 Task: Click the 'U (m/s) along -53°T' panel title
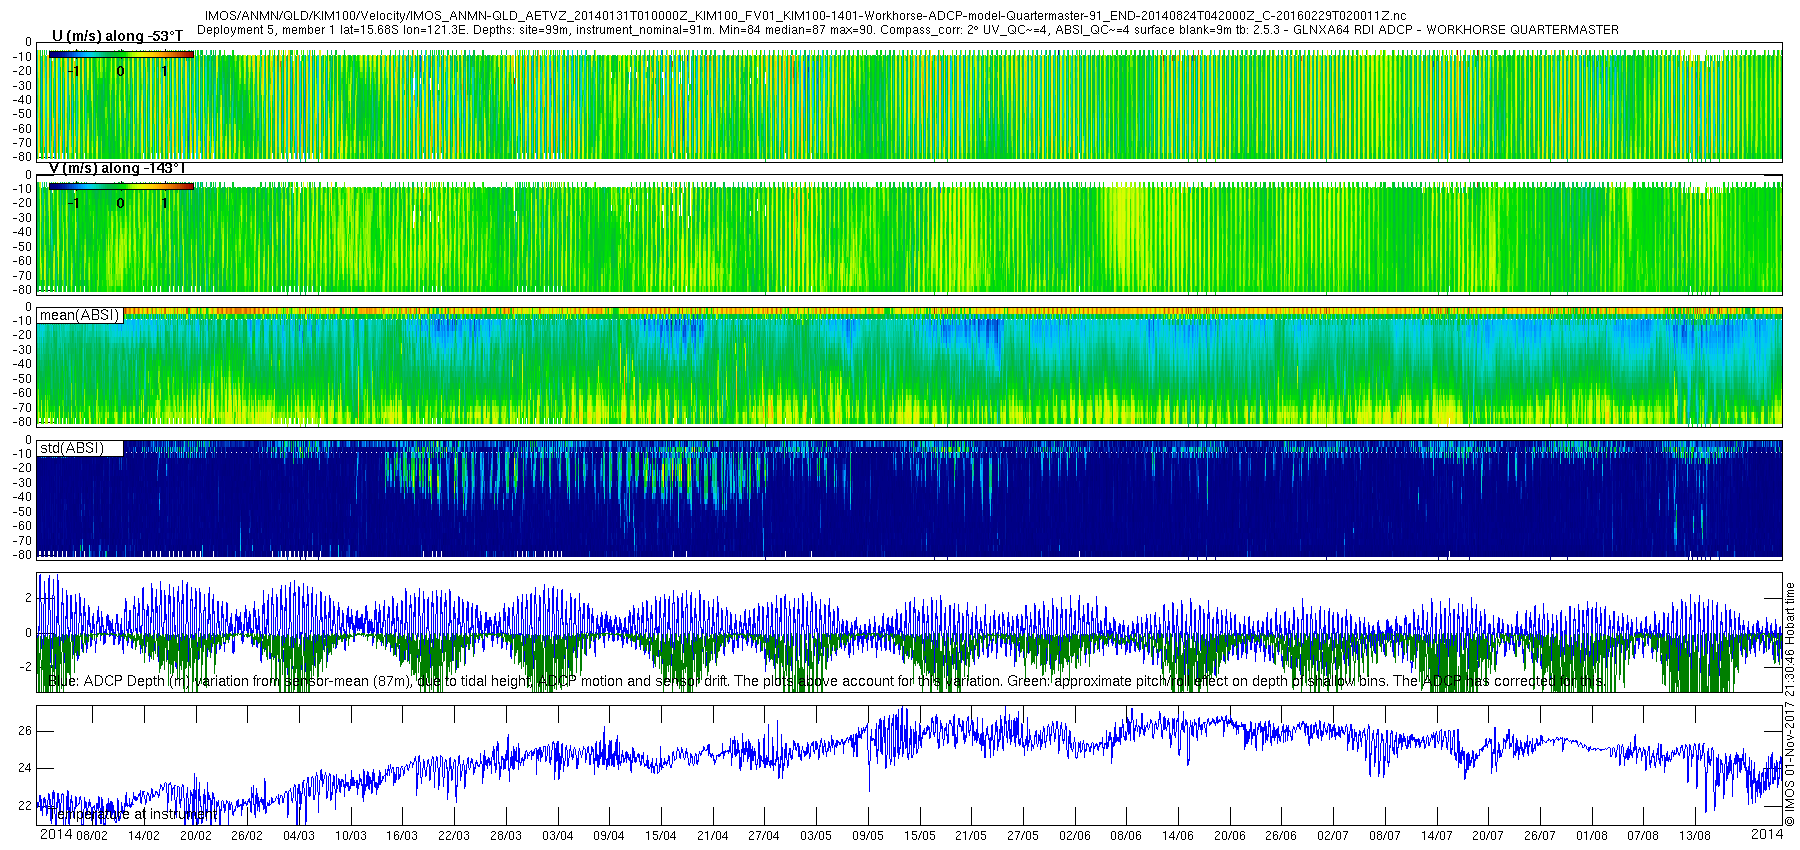116,36
